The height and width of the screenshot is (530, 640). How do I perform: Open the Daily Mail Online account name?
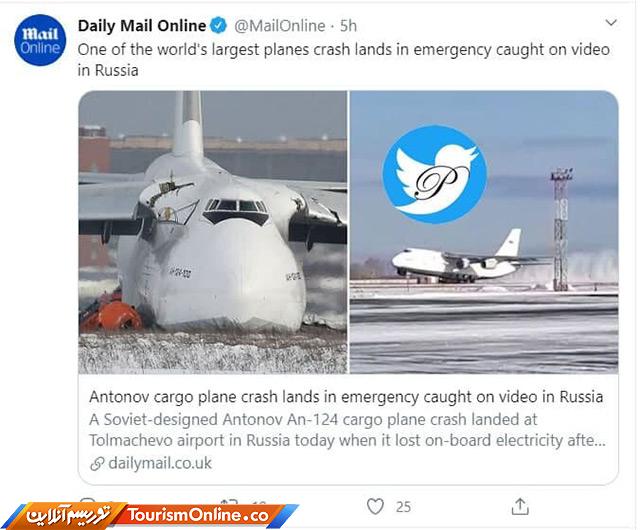pyautogui.click(x=142, y=26)
